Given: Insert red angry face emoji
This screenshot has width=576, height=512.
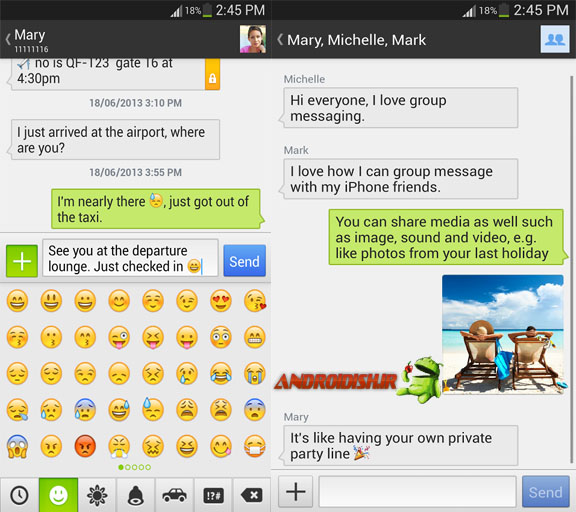Looking at the screenshot, I should (x=85, y=446).
